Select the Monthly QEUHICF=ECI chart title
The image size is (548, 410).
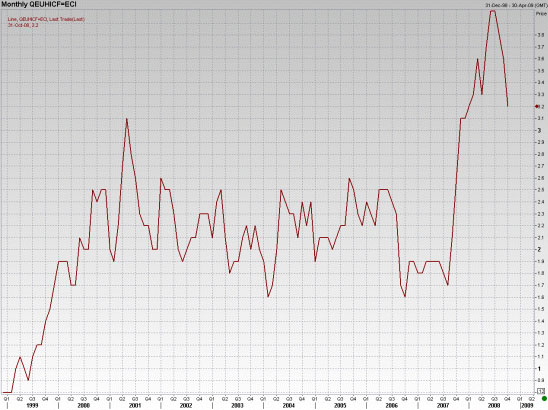[39, 4]
